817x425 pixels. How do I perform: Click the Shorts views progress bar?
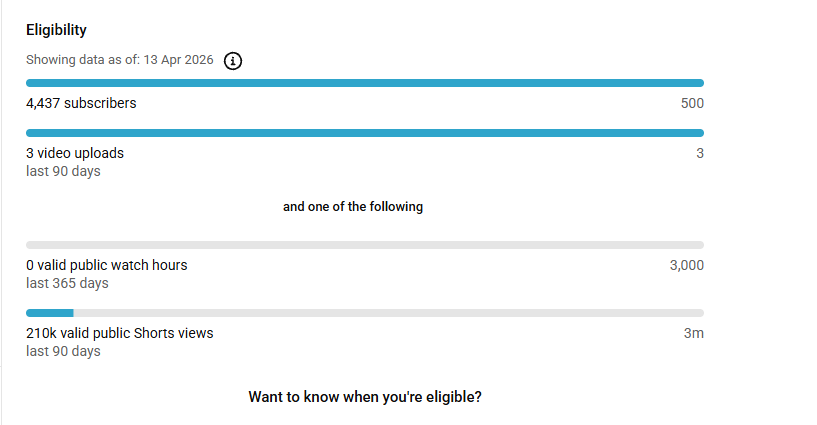(x=365, y=313)
